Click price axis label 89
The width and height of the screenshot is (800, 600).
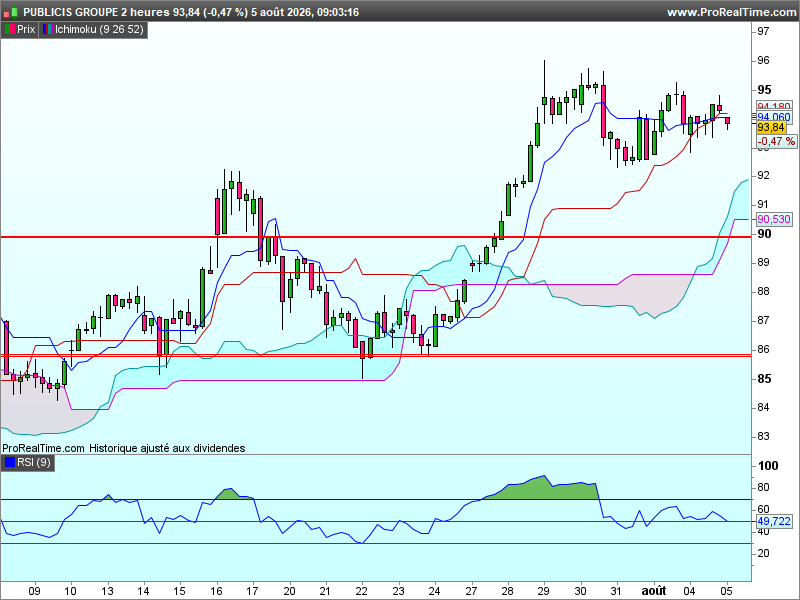click(763, 262)
